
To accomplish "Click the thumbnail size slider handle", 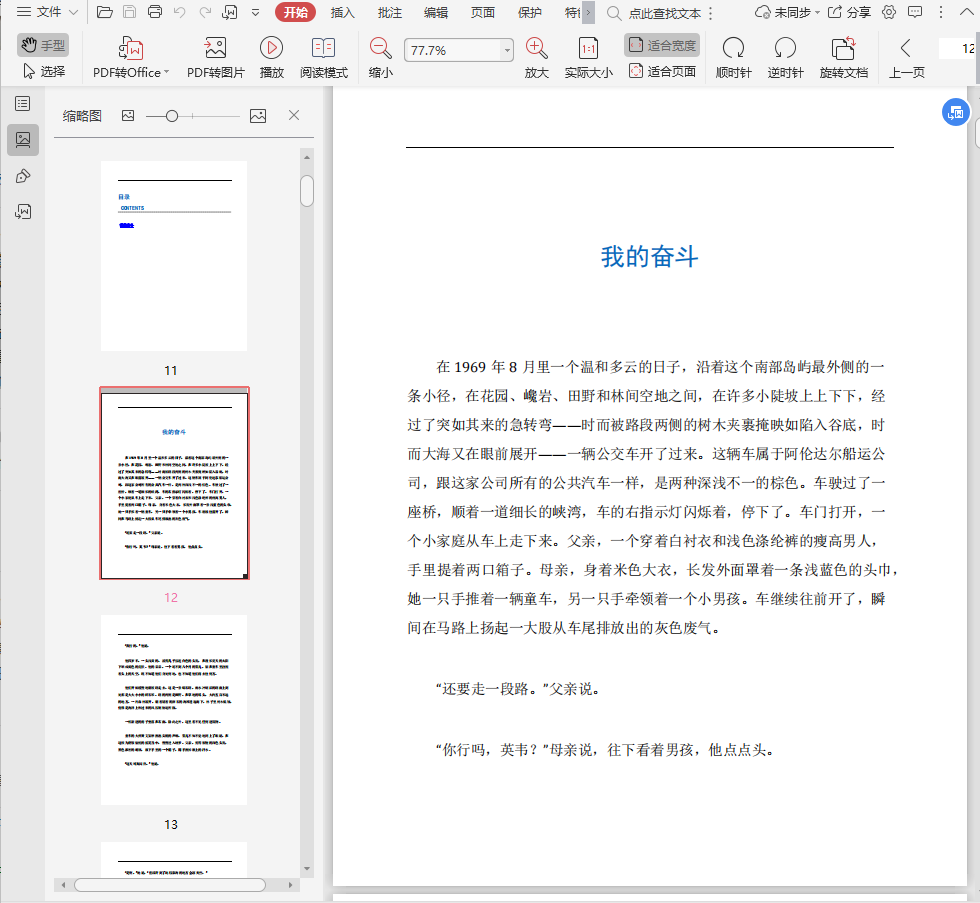I will click(172, 116).
